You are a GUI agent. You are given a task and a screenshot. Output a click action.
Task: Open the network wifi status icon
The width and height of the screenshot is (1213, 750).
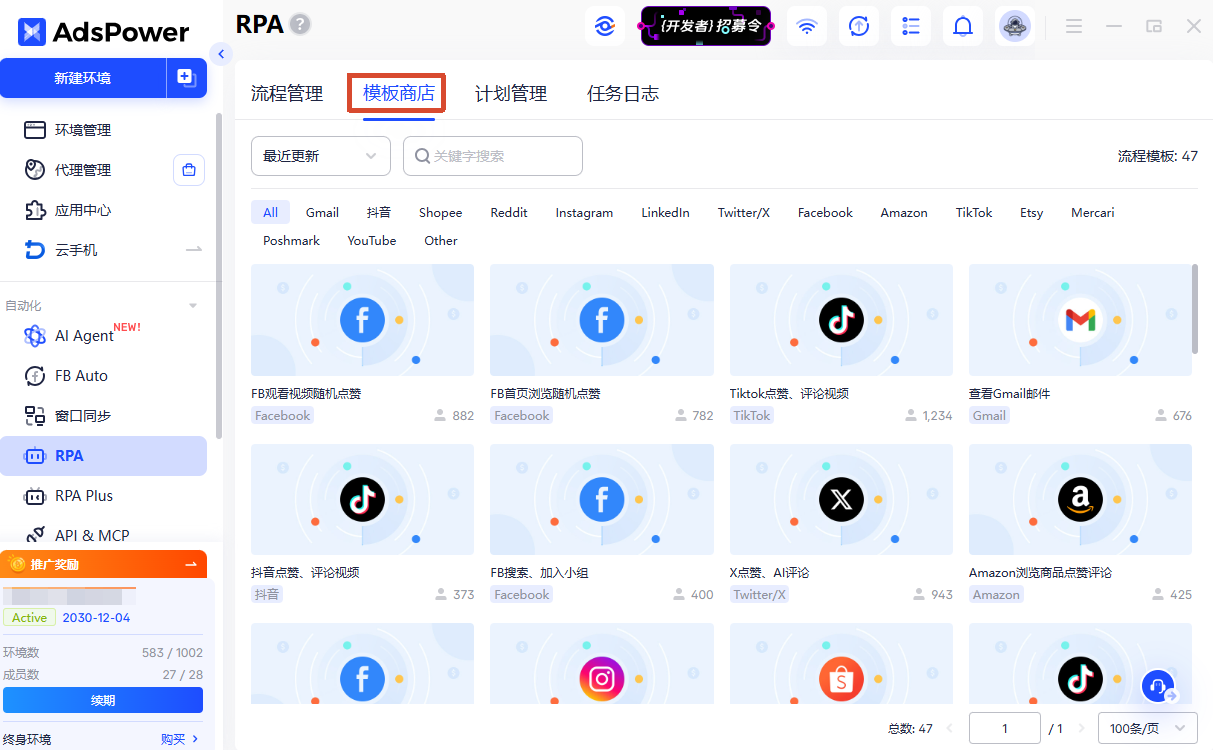pos(806,26)
